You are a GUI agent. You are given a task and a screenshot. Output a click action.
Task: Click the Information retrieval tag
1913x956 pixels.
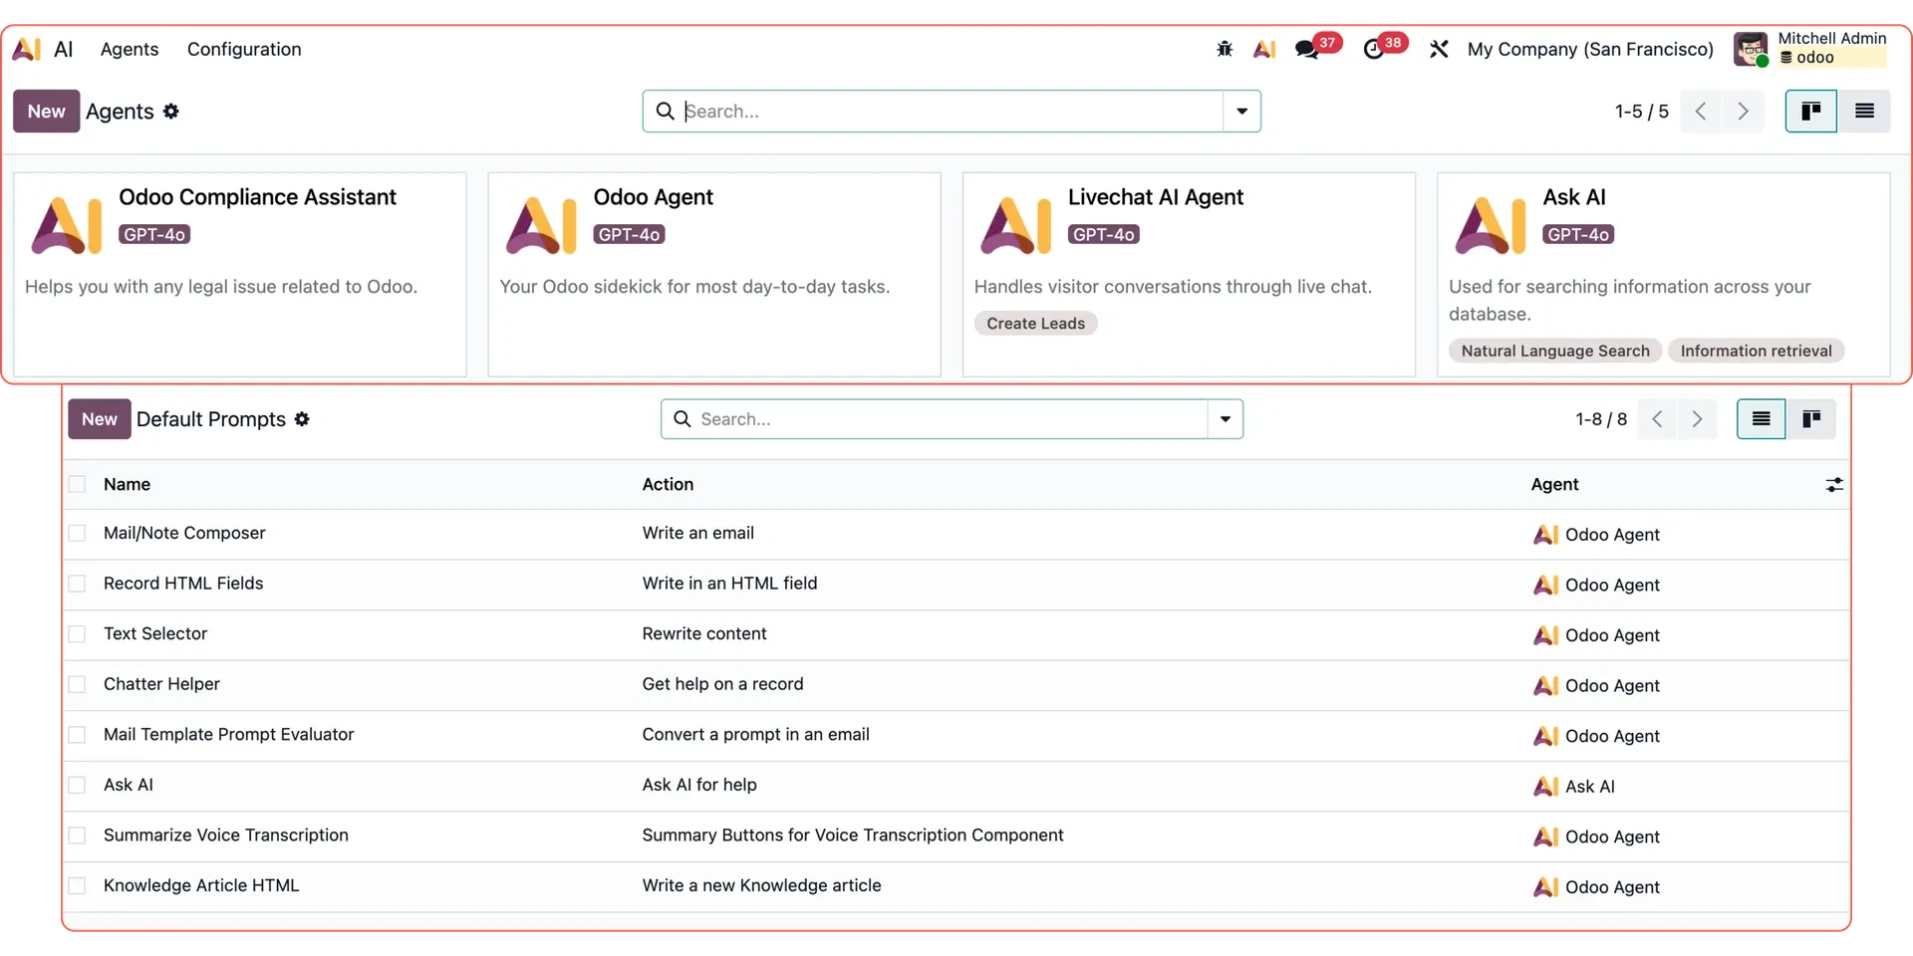pyautogui.click(x=1756, y=351)
